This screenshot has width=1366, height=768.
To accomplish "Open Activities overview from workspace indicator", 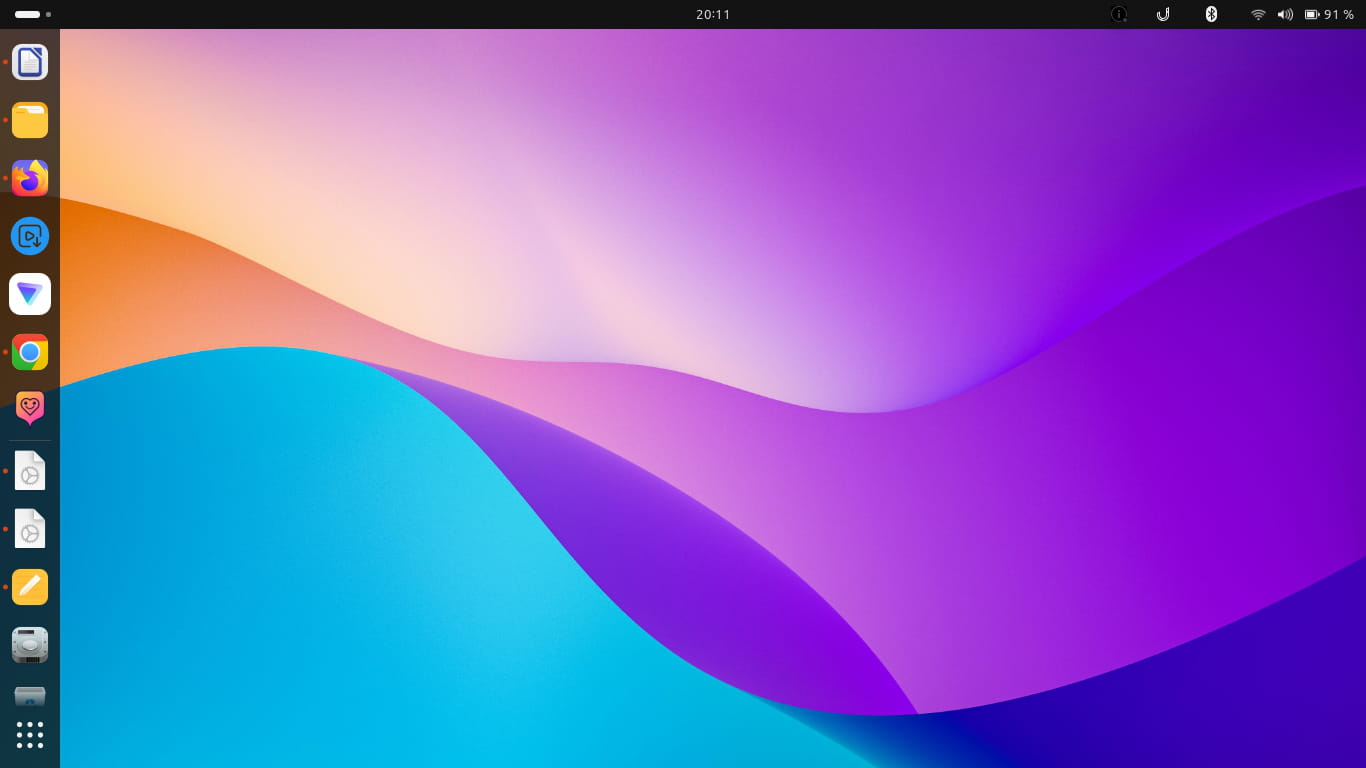I will tap(32, 14).
